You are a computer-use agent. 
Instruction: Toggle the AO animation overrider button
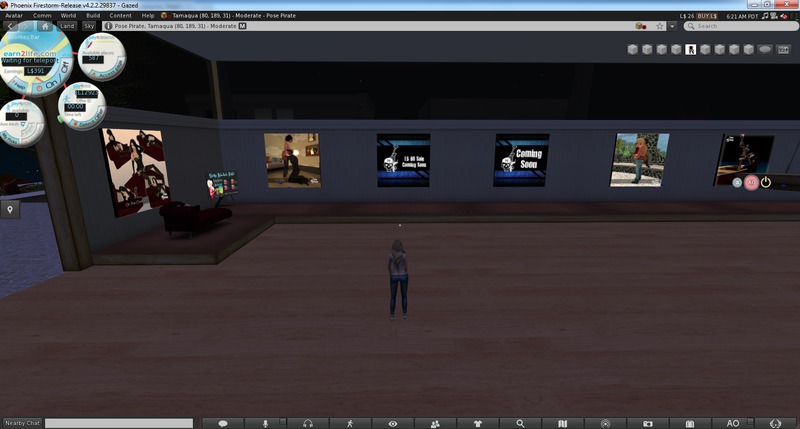732,423
